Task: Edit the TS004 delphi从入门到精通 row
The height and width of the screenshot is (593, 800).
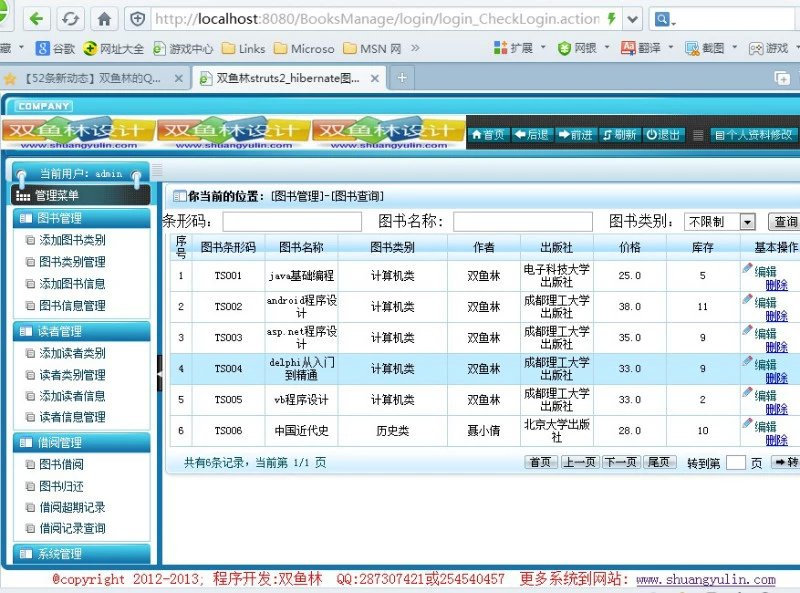Action: [765, 364]
